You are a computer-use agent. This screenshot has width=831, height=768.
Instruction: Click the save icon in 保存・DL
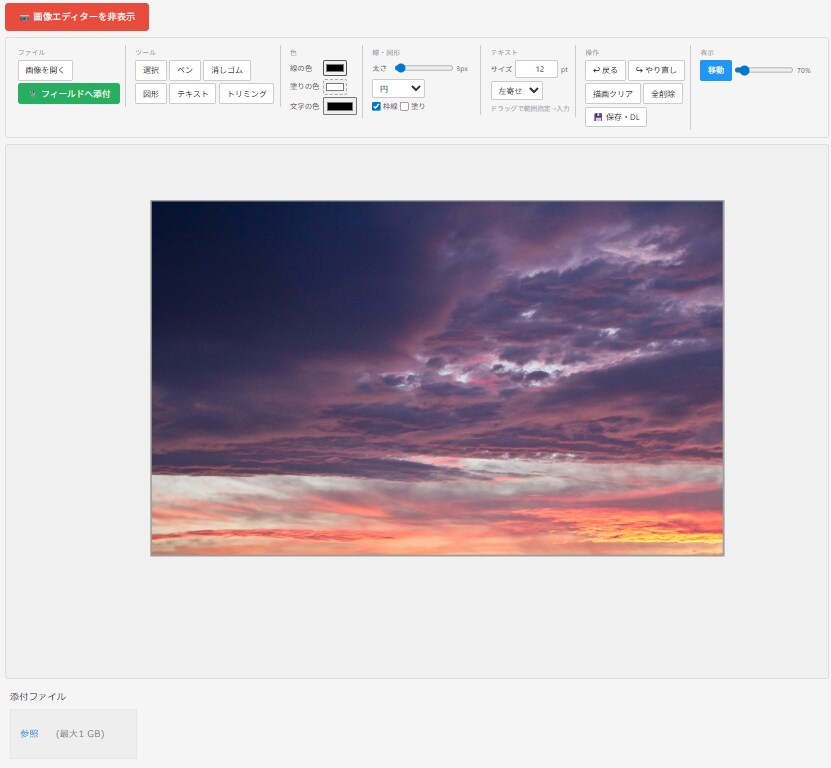pos(598,117)
